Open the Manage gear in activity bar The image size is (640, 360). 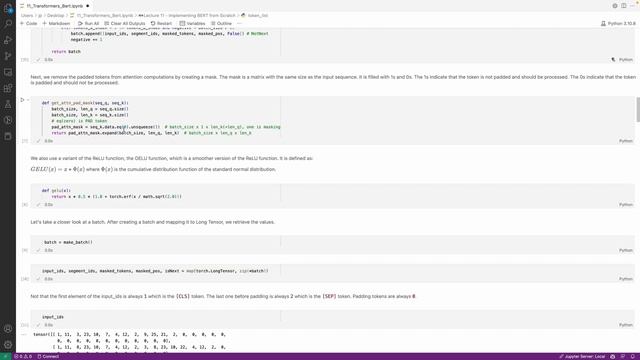(8, 344)
